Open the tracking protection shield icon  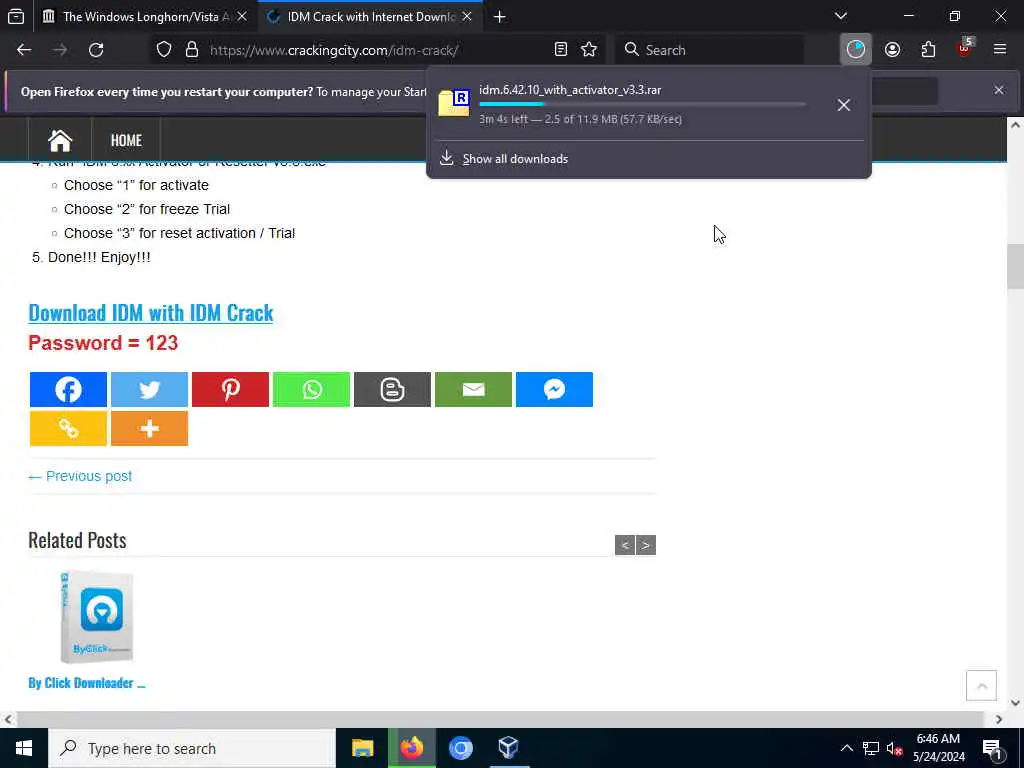(x=164, y=50)
